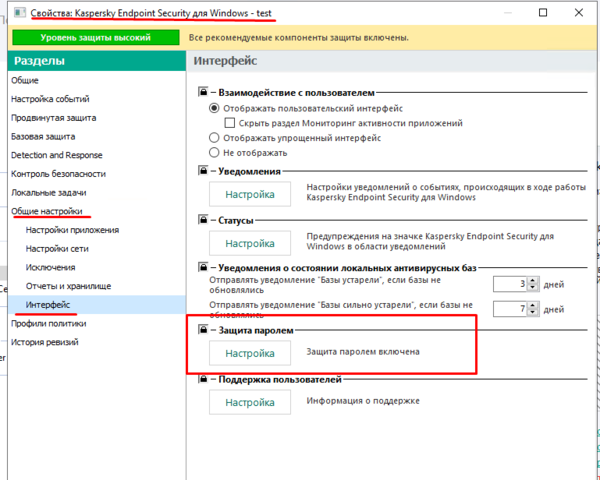Toggle lock icon beside Поддержка пользователей
Screen dimensions: 600x480
[203, 379]
